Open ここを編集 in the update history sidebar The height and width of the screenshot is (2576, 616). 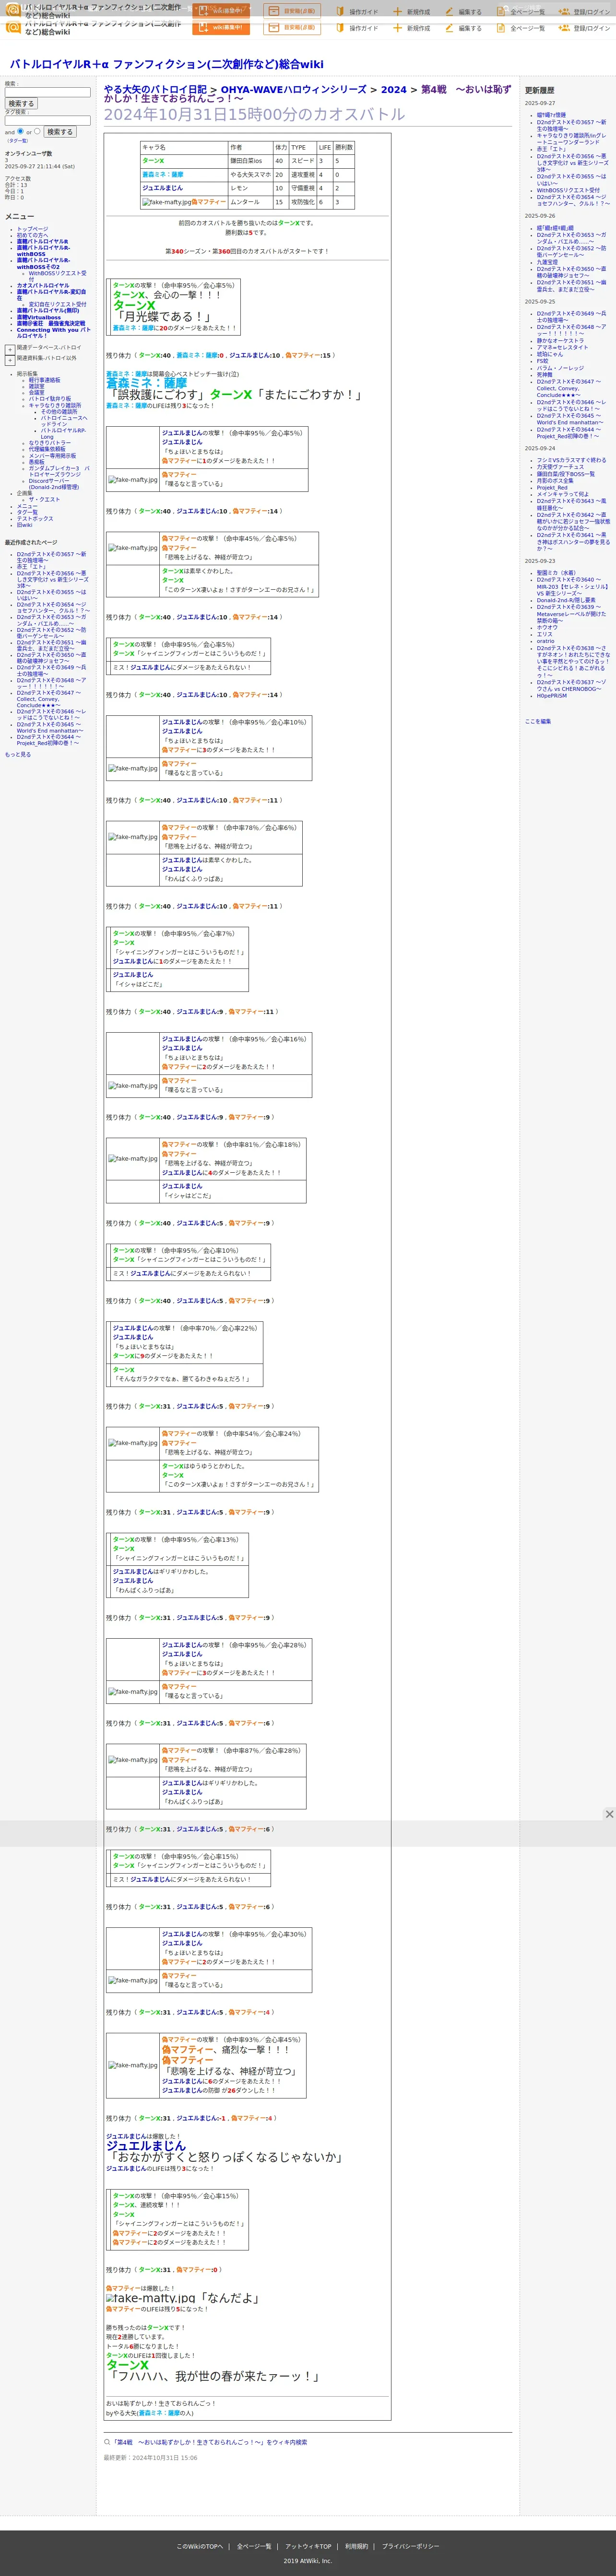click(x=537, y=721)
